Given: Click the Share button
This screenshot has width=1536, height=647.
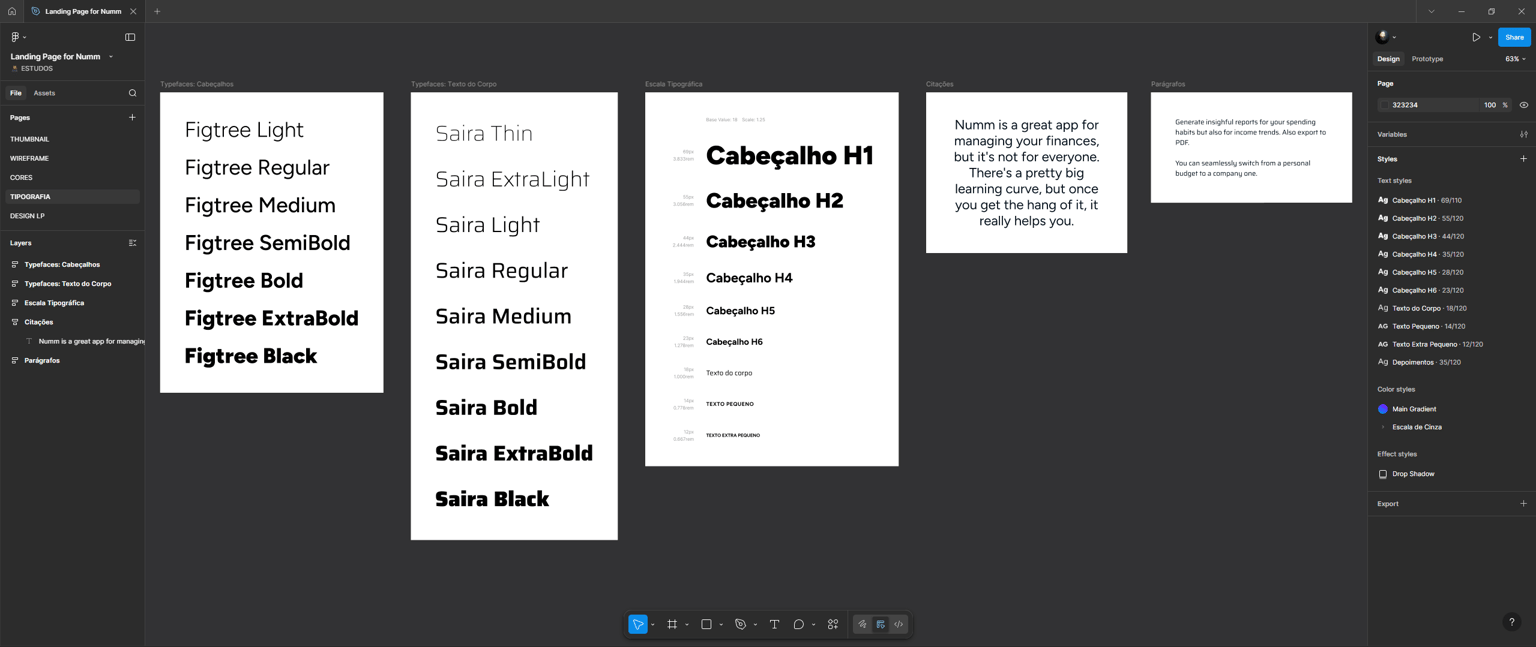Looking at the screenshot, I should (1514, 37).
